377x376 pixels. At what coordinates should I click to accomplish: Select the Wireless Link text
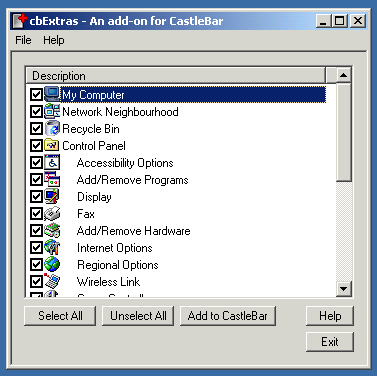click(x=108, y=282)
